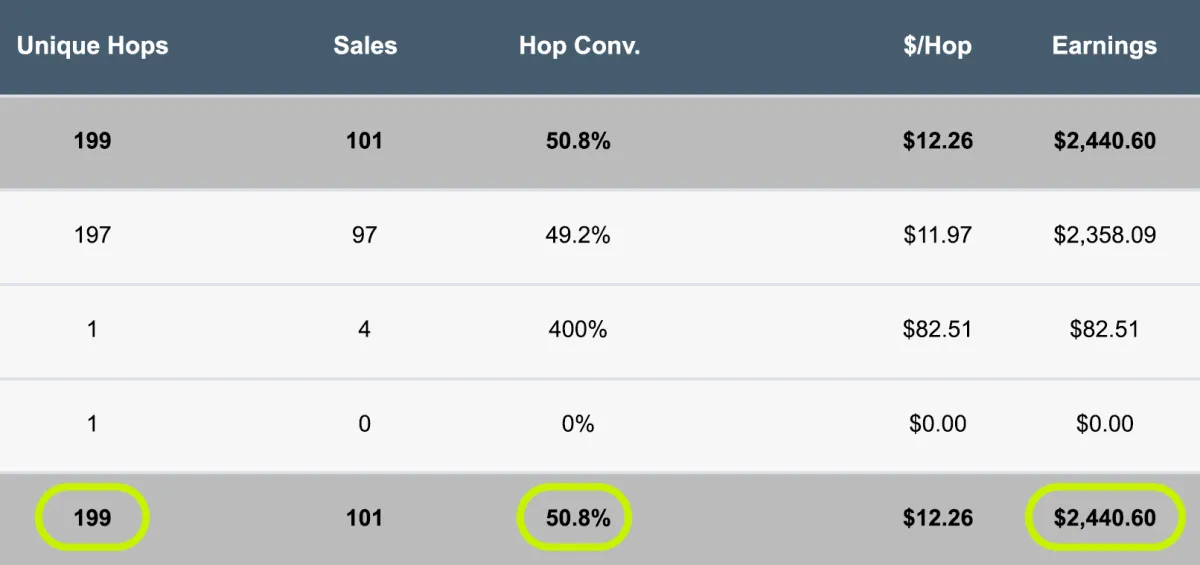Click the $11.97 per hop value
1200x565 pixels.
click(x=937, y=236)
